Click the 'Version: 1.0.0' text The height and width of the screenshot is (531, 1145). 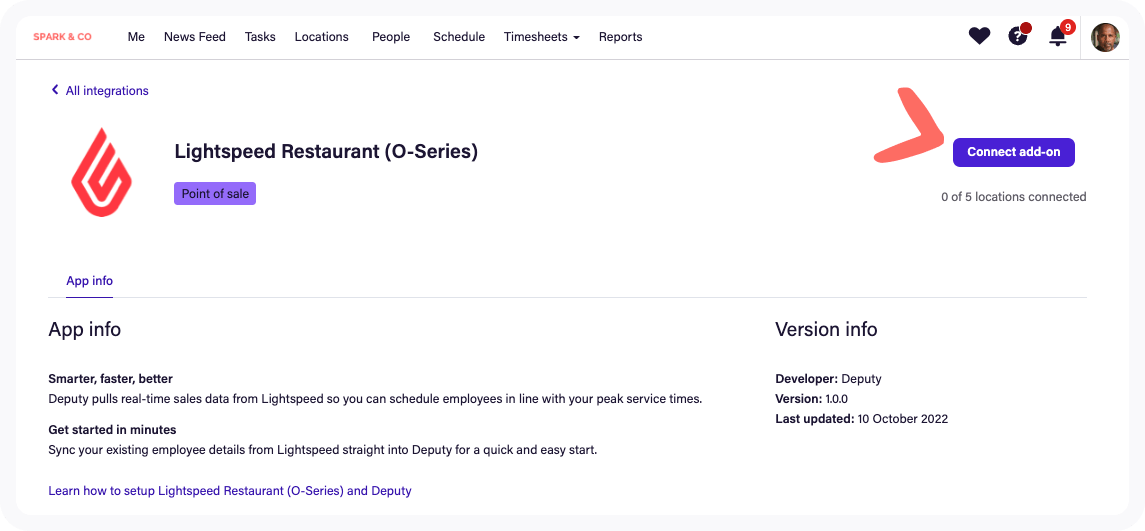(811, 399)
